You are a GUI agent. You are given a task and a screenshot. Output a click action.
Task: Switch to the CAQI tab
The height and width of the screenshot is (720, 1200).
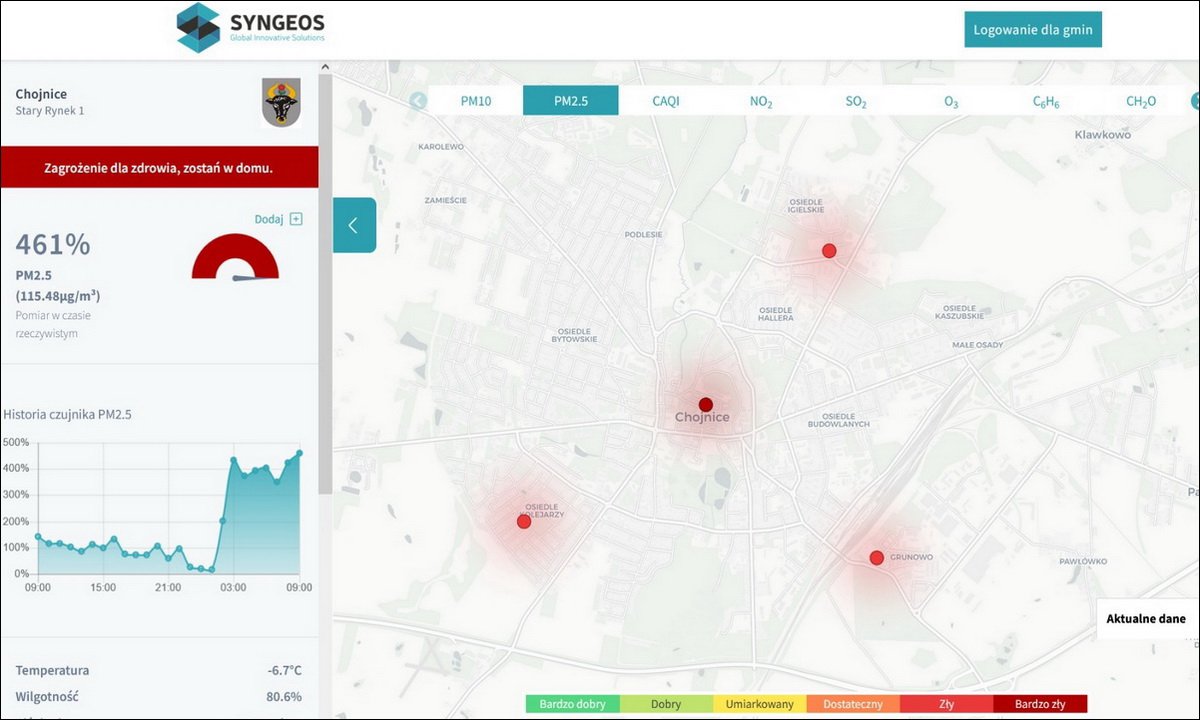tap(666, 101)
